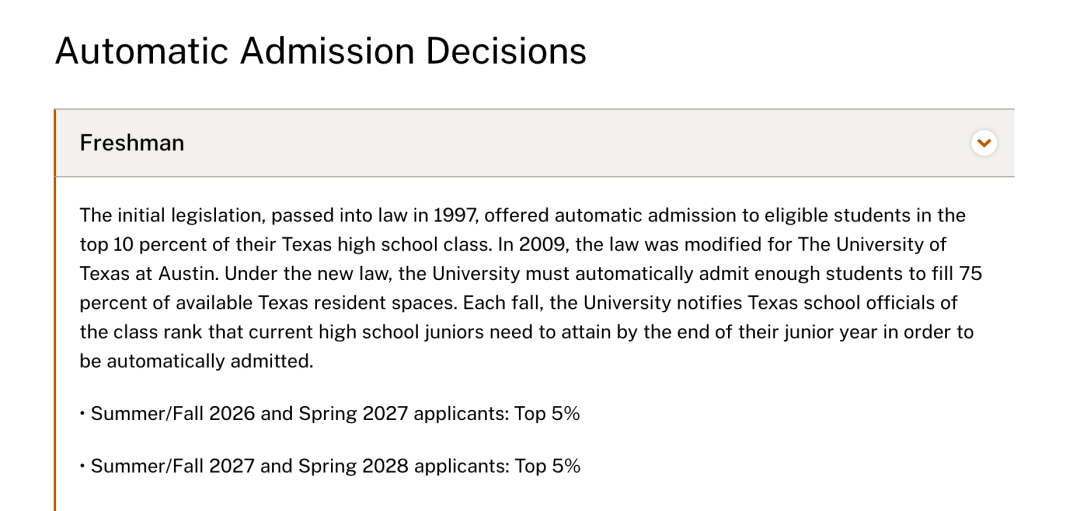Click the orange vertical accent bar beside Freshman

click(x=54, y=310)
